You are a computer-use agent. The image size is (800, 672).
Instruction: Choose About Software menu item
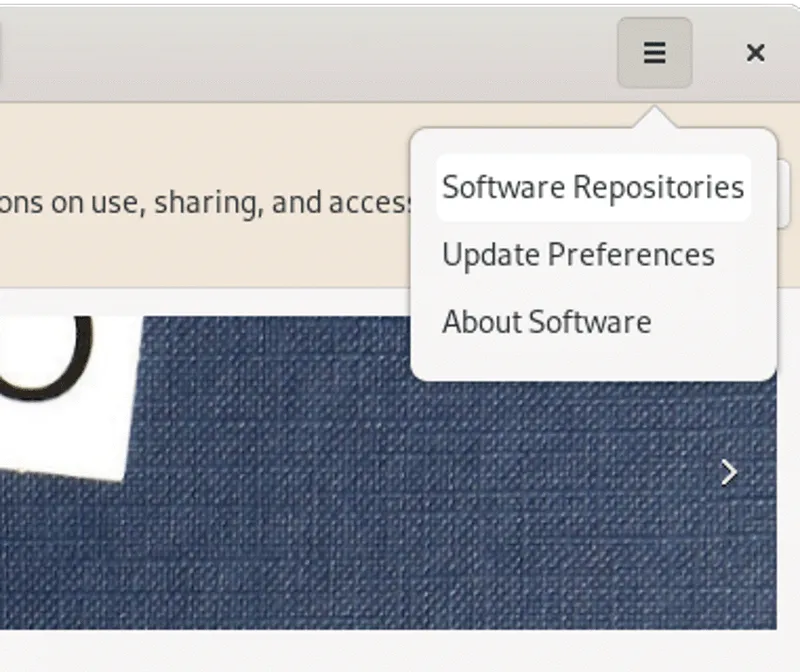click(x=593, y=322)
